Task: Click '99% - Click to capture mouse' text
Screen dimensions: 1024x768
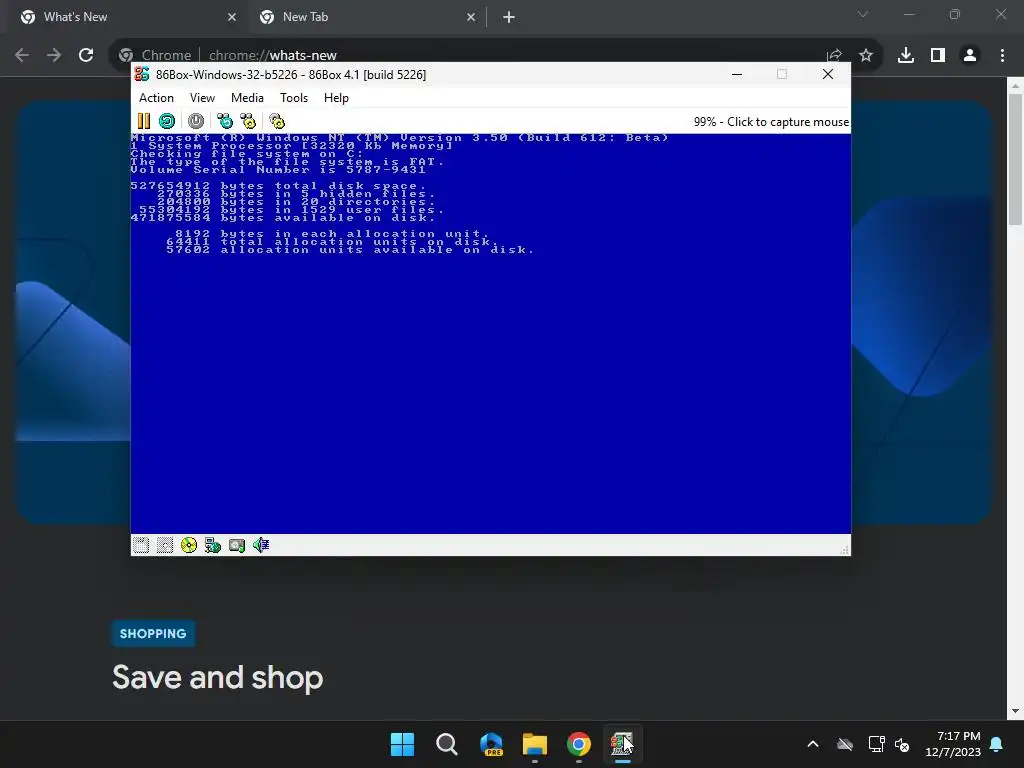Action: (771, 121)
